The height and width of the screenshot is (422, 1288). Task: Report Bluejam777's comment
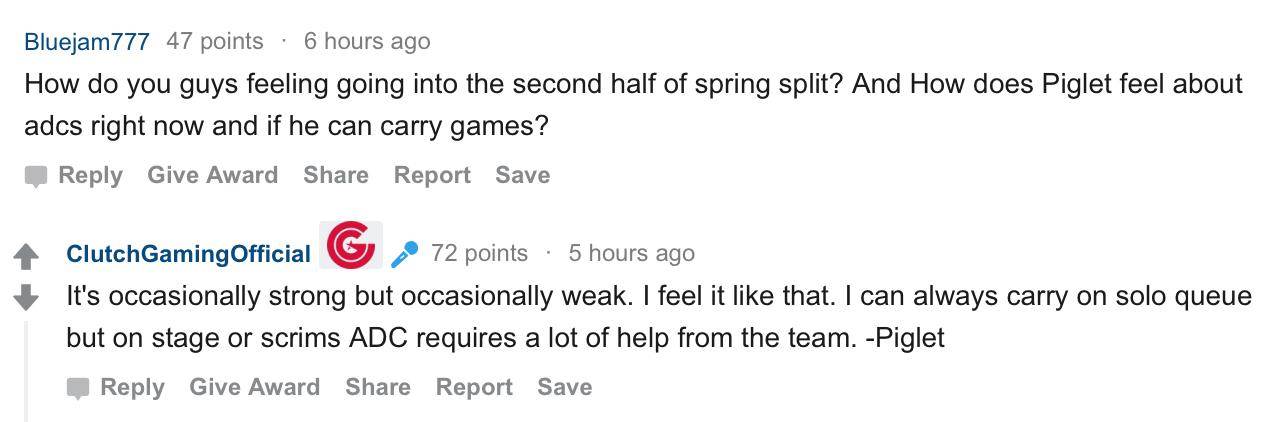pos(432,175)
